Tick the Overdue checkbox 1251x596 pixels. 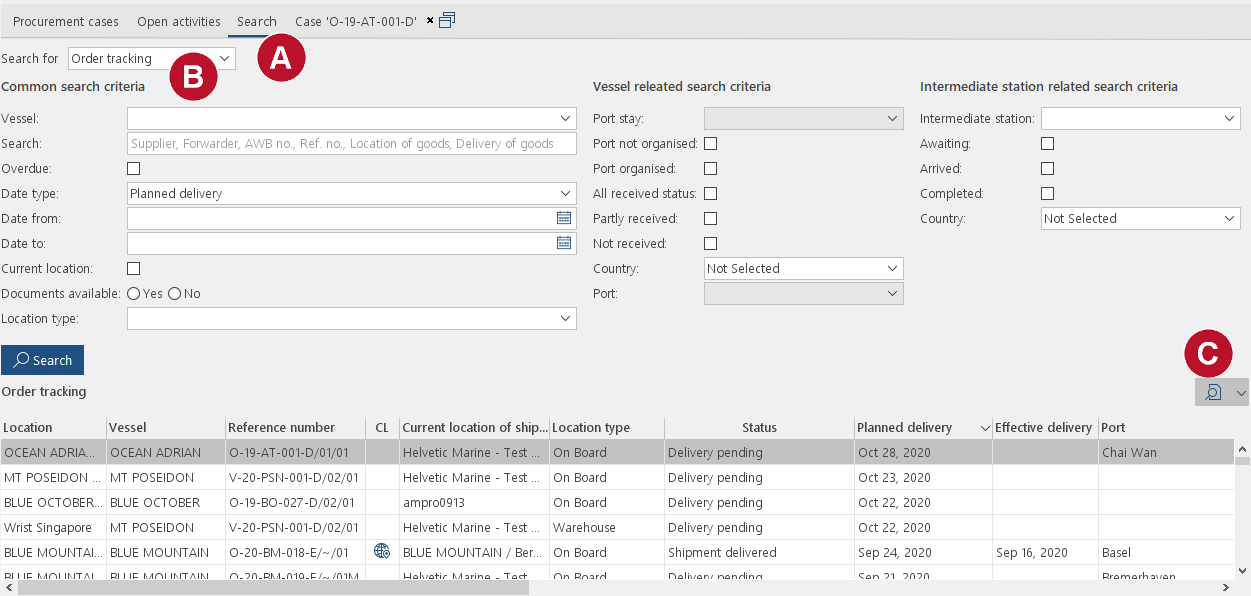[134, 169]
